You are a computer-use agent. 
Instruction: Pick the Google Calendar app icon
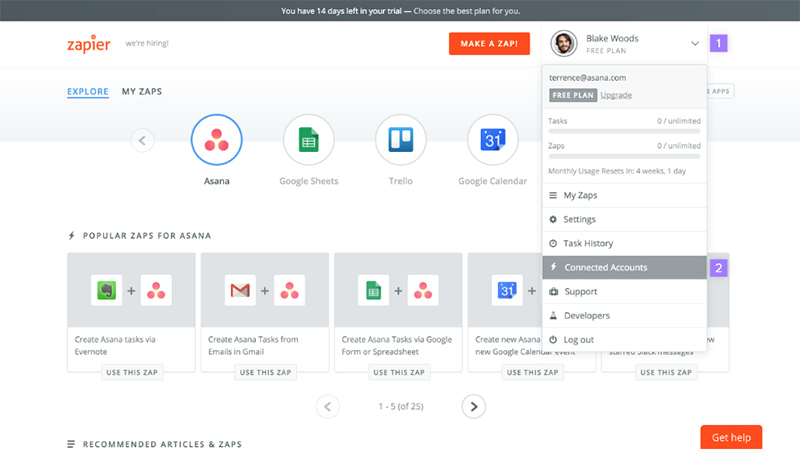pyautogui.click(x=493, y=141)
